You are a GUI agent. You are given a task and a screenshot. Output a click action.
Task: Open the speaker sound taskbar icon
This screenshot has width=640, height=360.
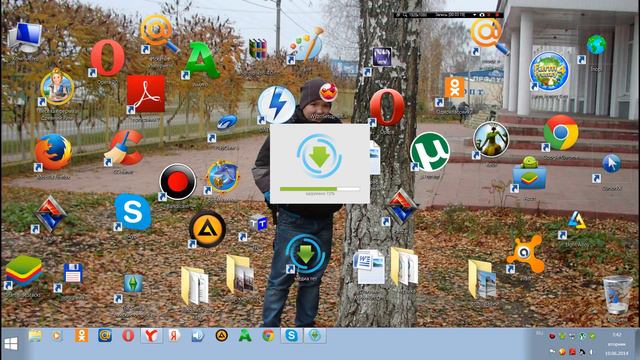(x=198, y=336)
